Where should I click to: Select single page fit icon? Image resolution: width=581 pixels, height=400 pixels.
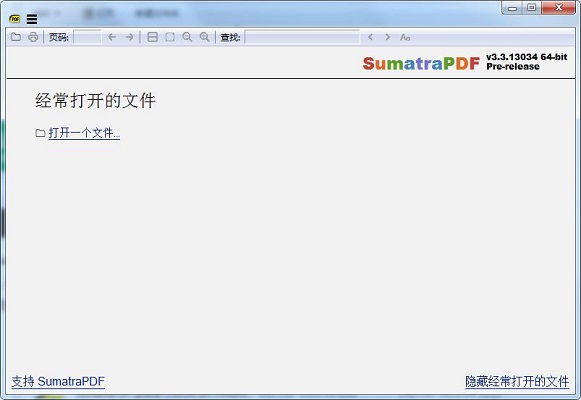(x=170, y=37)
